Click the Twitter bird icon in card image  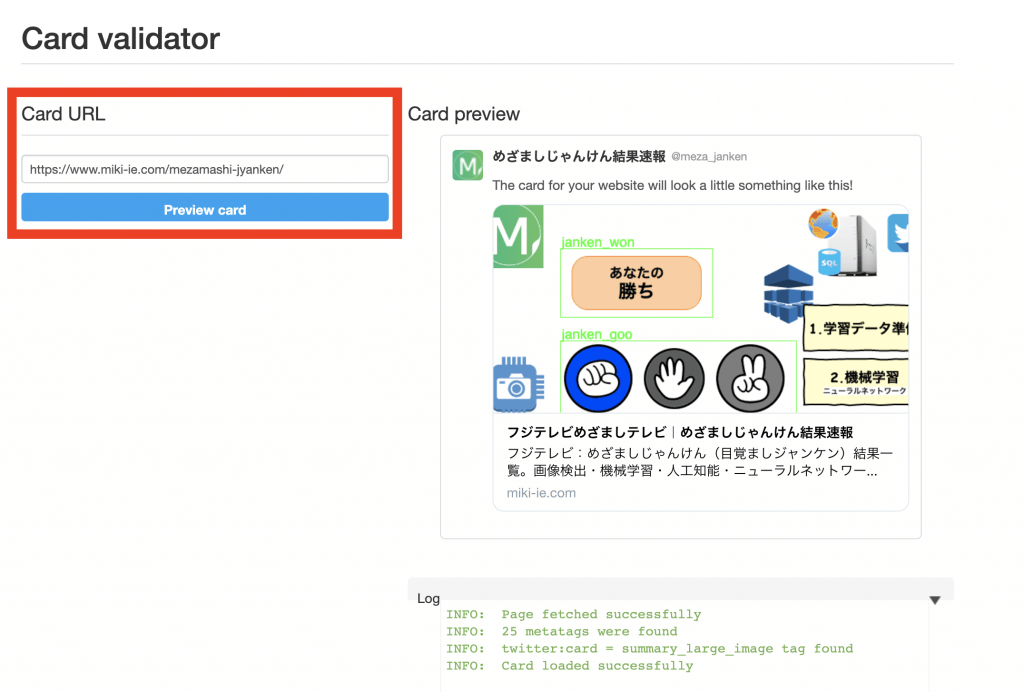898,232
